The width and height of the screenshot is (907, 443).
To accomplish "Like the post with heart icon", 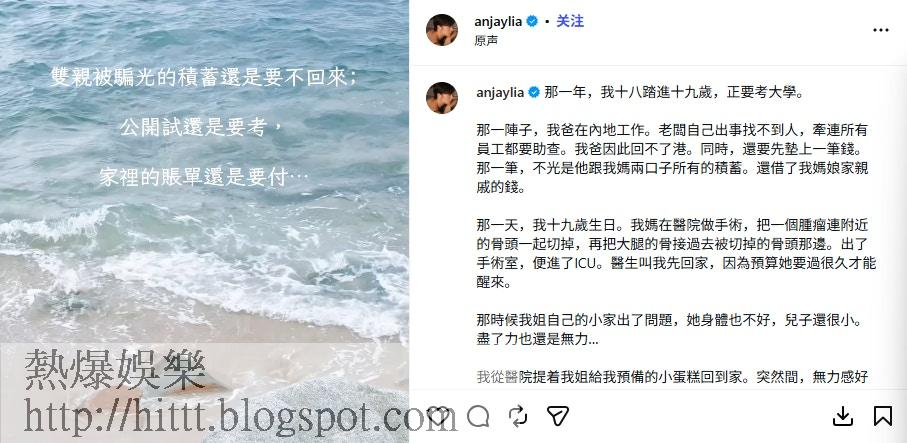I will [438, 416].
